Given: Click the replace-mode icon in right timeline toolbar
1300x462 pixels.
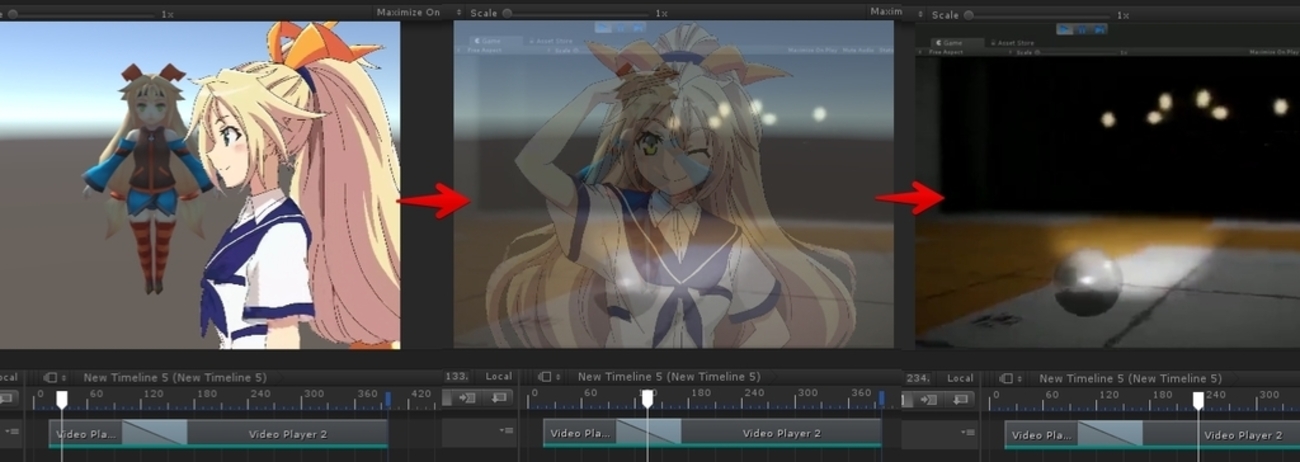Looking at the screenshot, I should point(959,399).
